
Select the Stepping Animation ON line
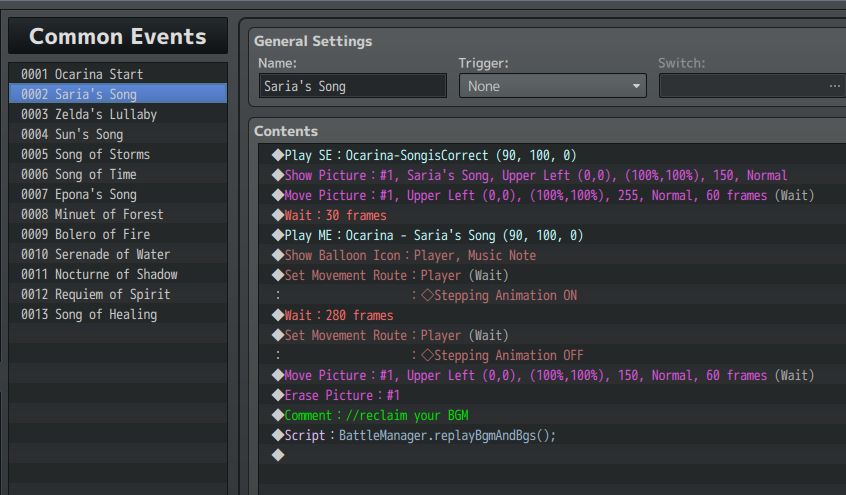click(552, 295)
